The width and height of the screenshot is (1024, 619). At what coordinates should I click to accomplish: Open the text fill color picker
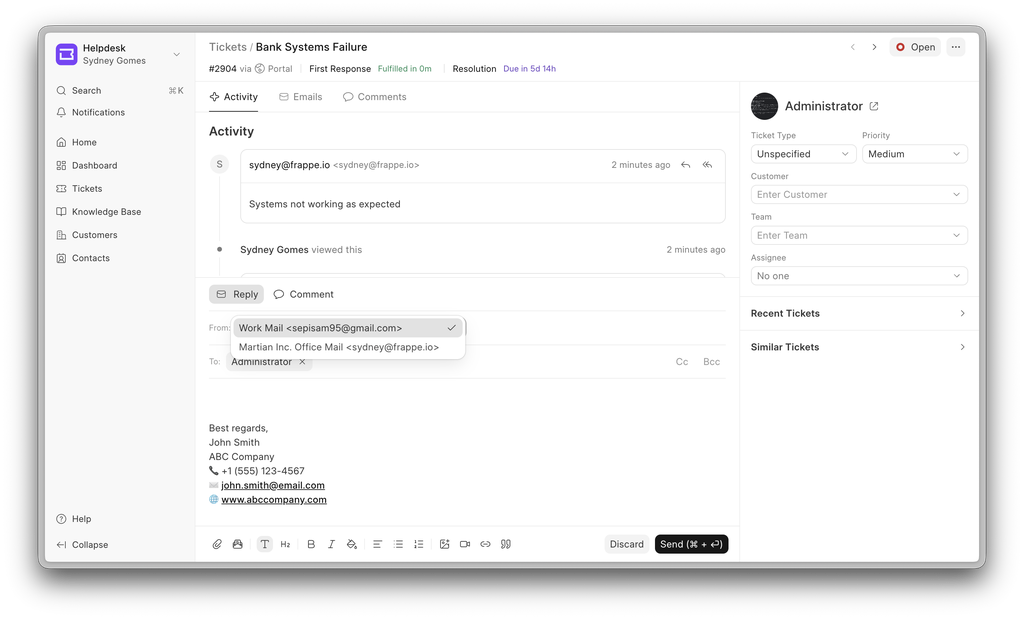pyautogui.click(x=351, y=544)
